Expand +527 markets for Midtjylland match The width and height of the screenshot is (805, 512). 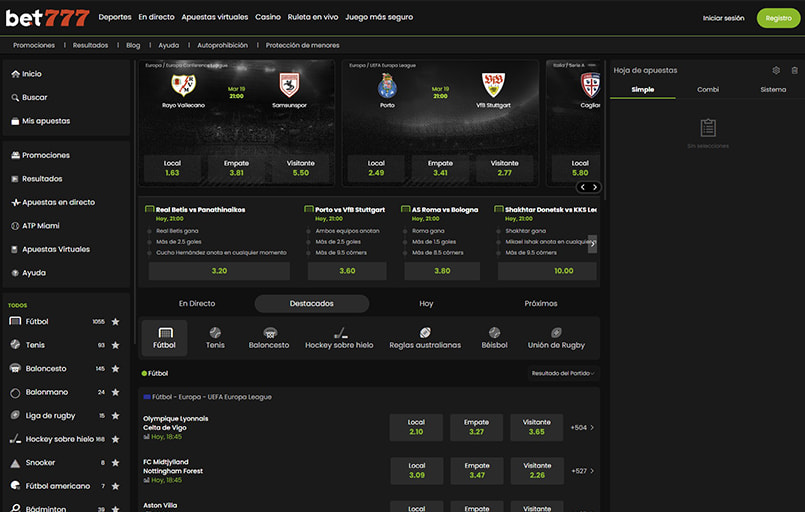(582, 470)
